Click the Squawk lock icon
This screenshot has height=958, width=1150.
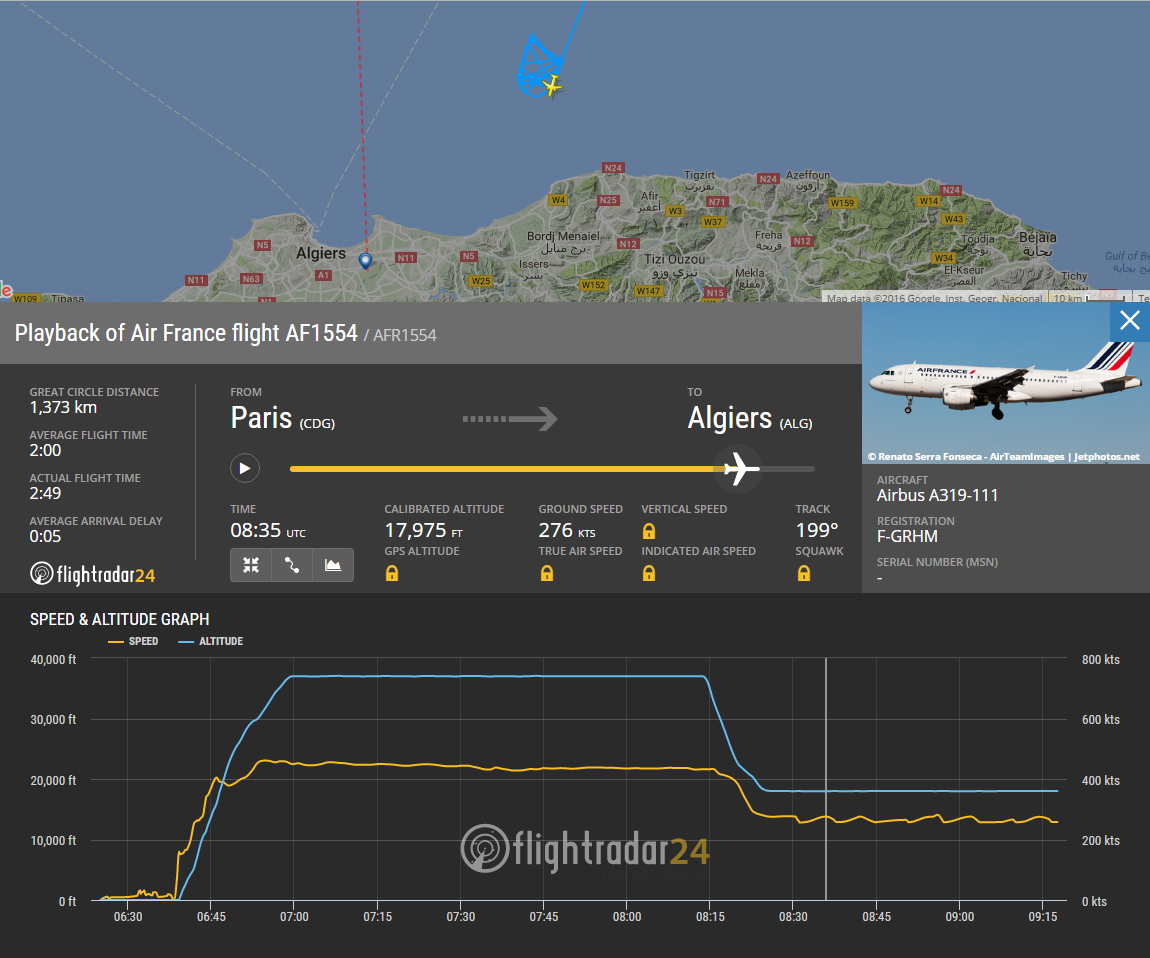[803, 573]
